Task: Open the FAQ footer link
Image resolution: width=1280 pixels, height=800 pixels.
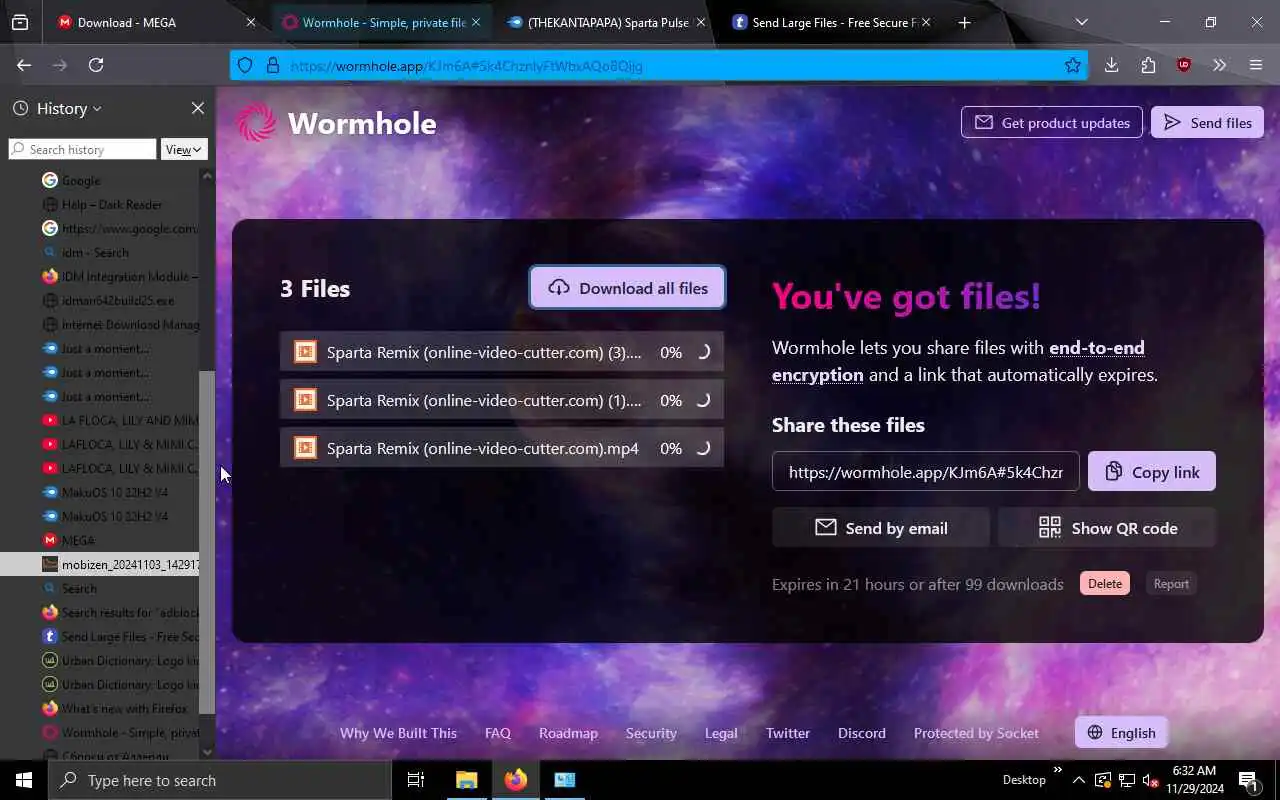Action: [x=497, y=733]
